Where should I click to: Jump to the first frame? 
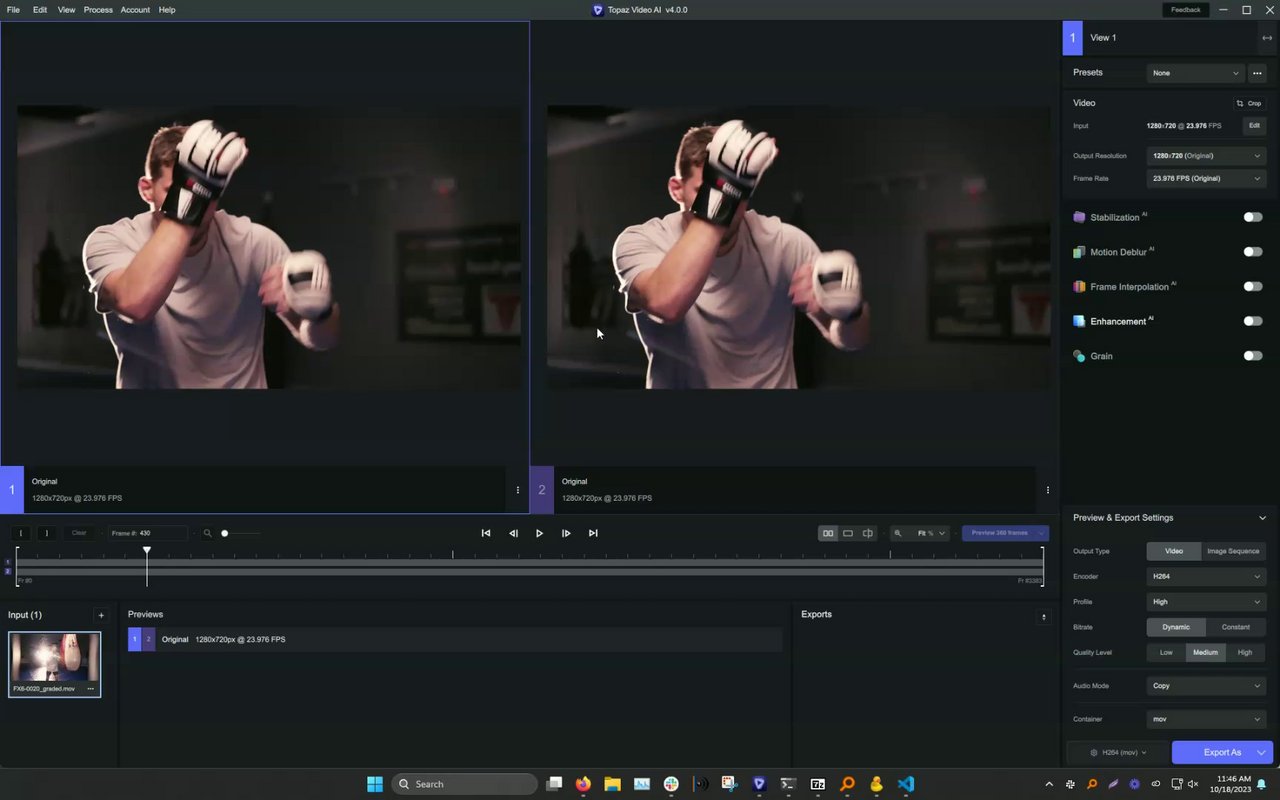coord(486,533)
